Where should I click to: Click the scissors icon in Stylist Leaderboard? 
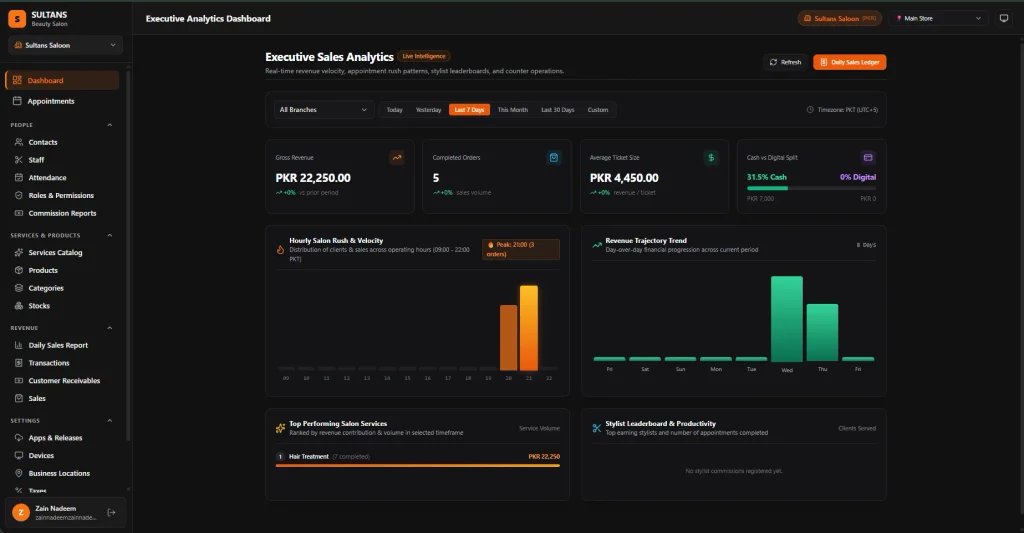pos(596,428)
